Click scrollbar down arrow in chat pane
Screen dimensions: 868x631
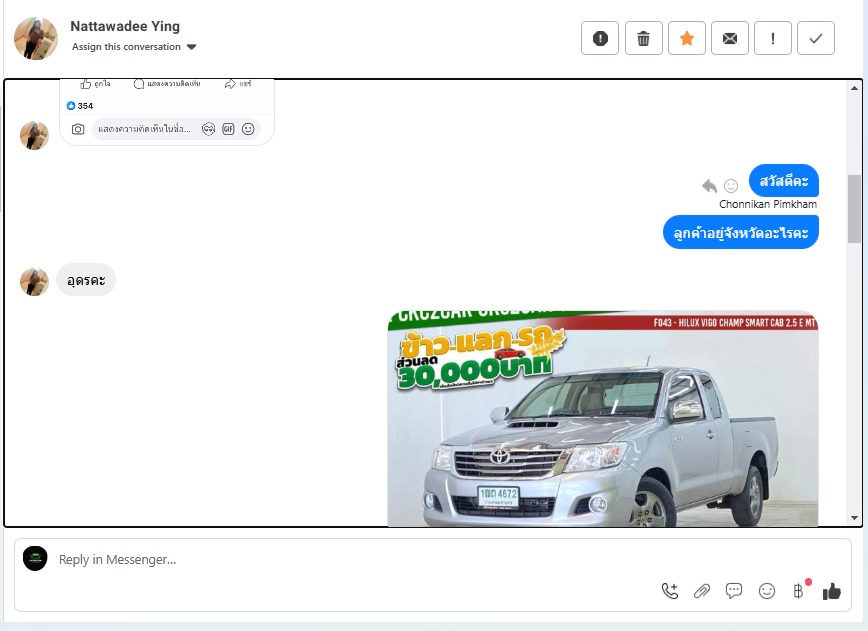coord(854,518)
